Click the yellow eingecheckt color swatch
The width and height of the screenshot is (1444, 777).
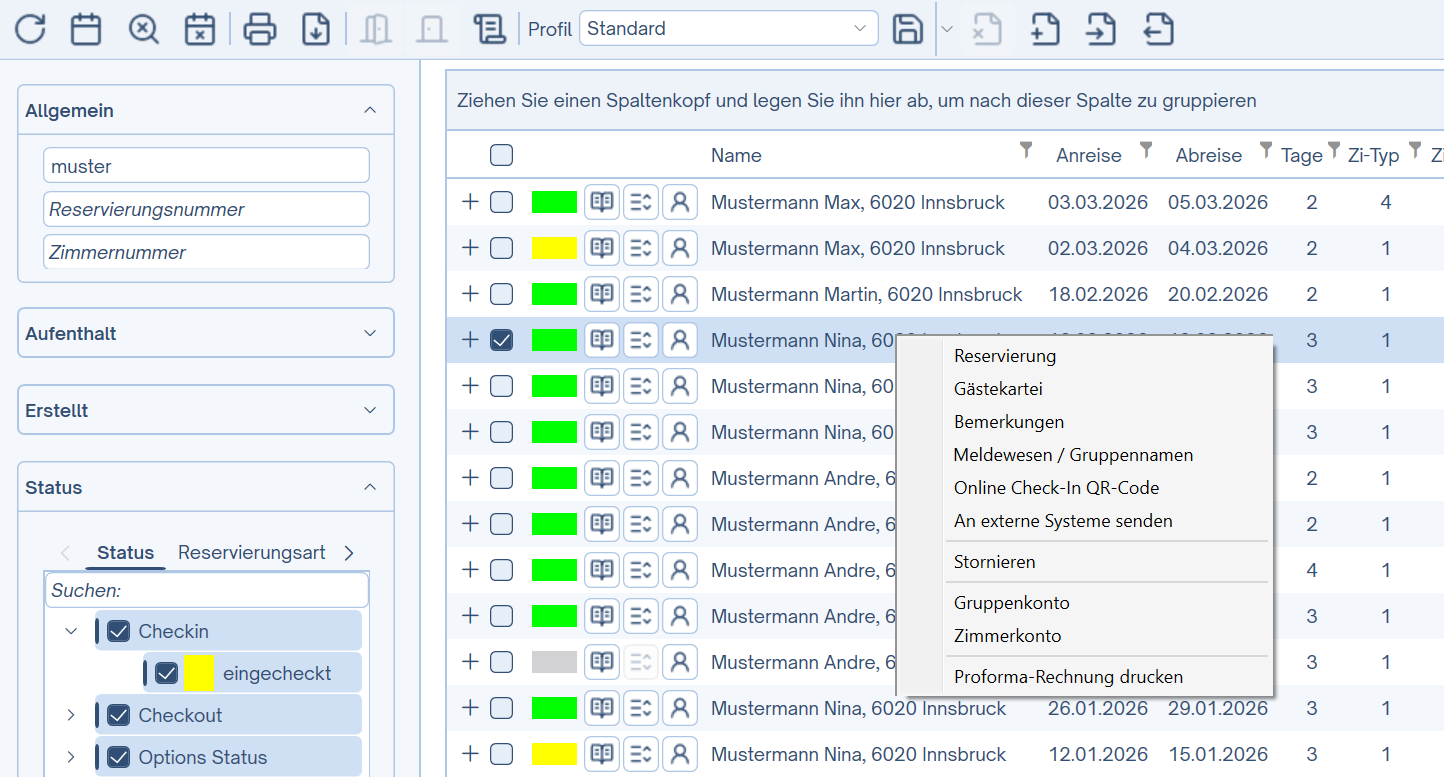[198, 673]
